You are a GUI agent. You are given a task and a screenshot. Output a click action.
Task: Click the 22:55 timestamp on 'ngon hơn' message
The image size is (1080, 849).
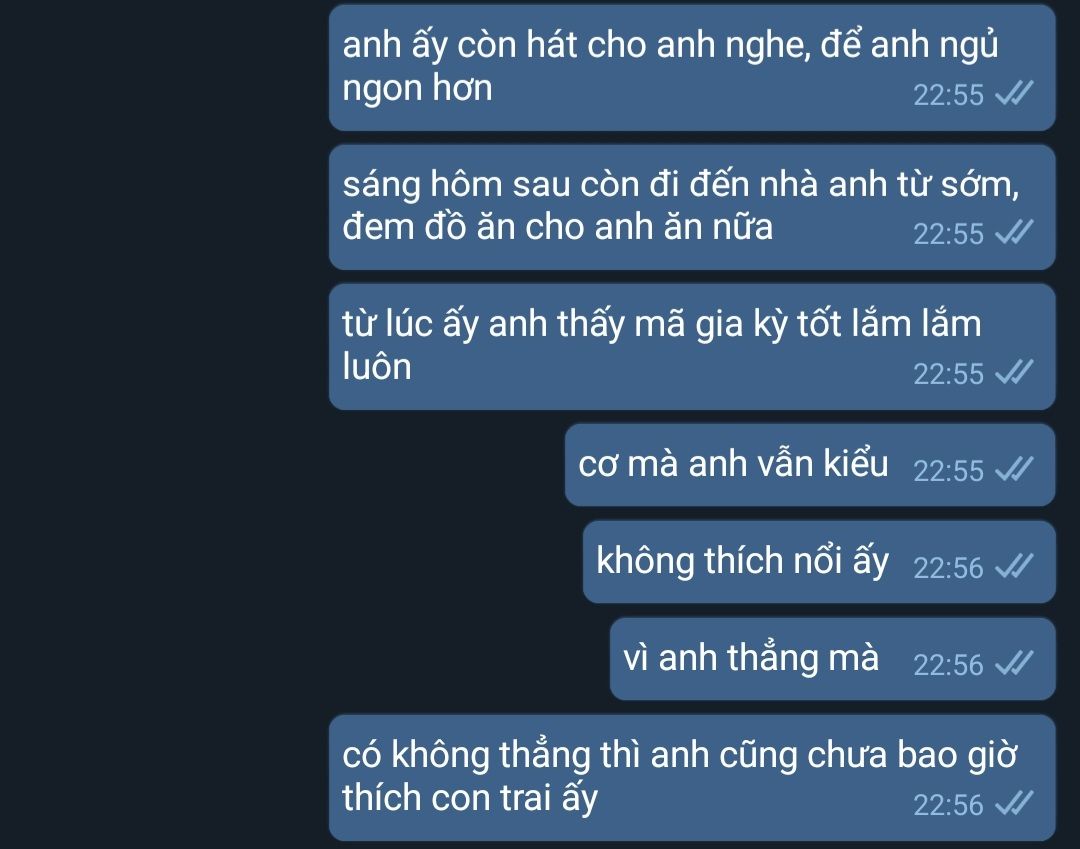[x=948, y=95]
